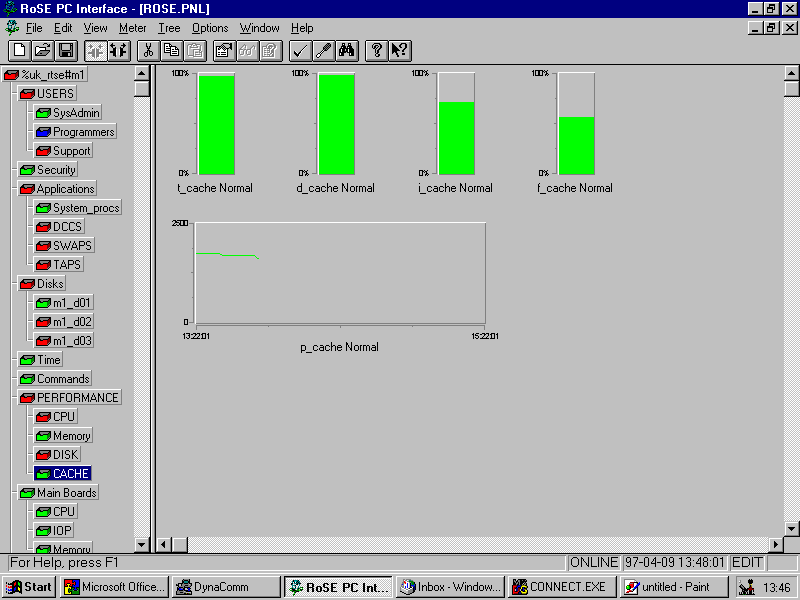Click the Open folder toolbar icon

click(x=42, y=50)
